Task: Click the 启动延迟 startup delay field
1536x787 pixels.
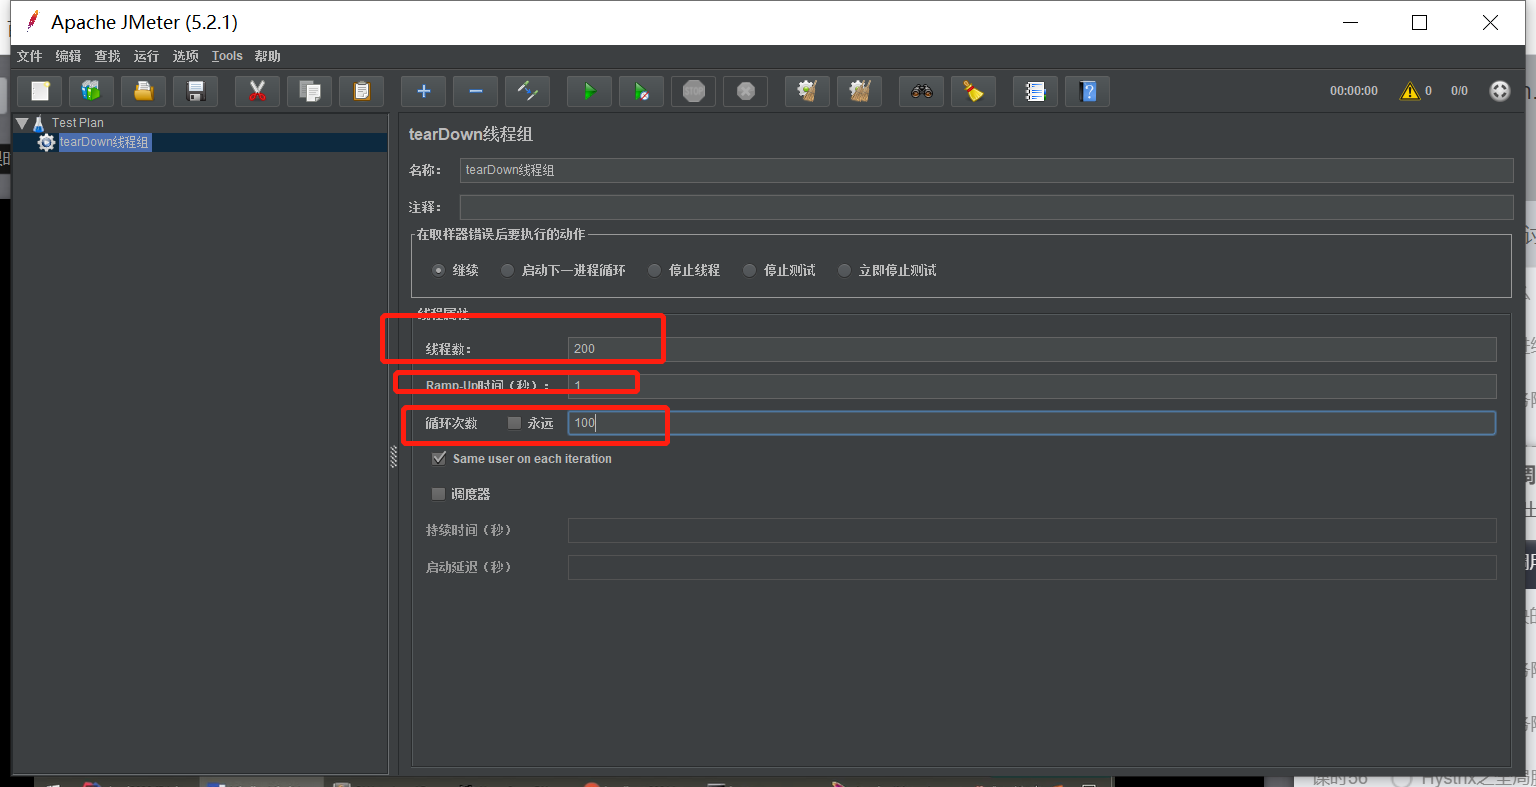Action: click(1032, 567)
